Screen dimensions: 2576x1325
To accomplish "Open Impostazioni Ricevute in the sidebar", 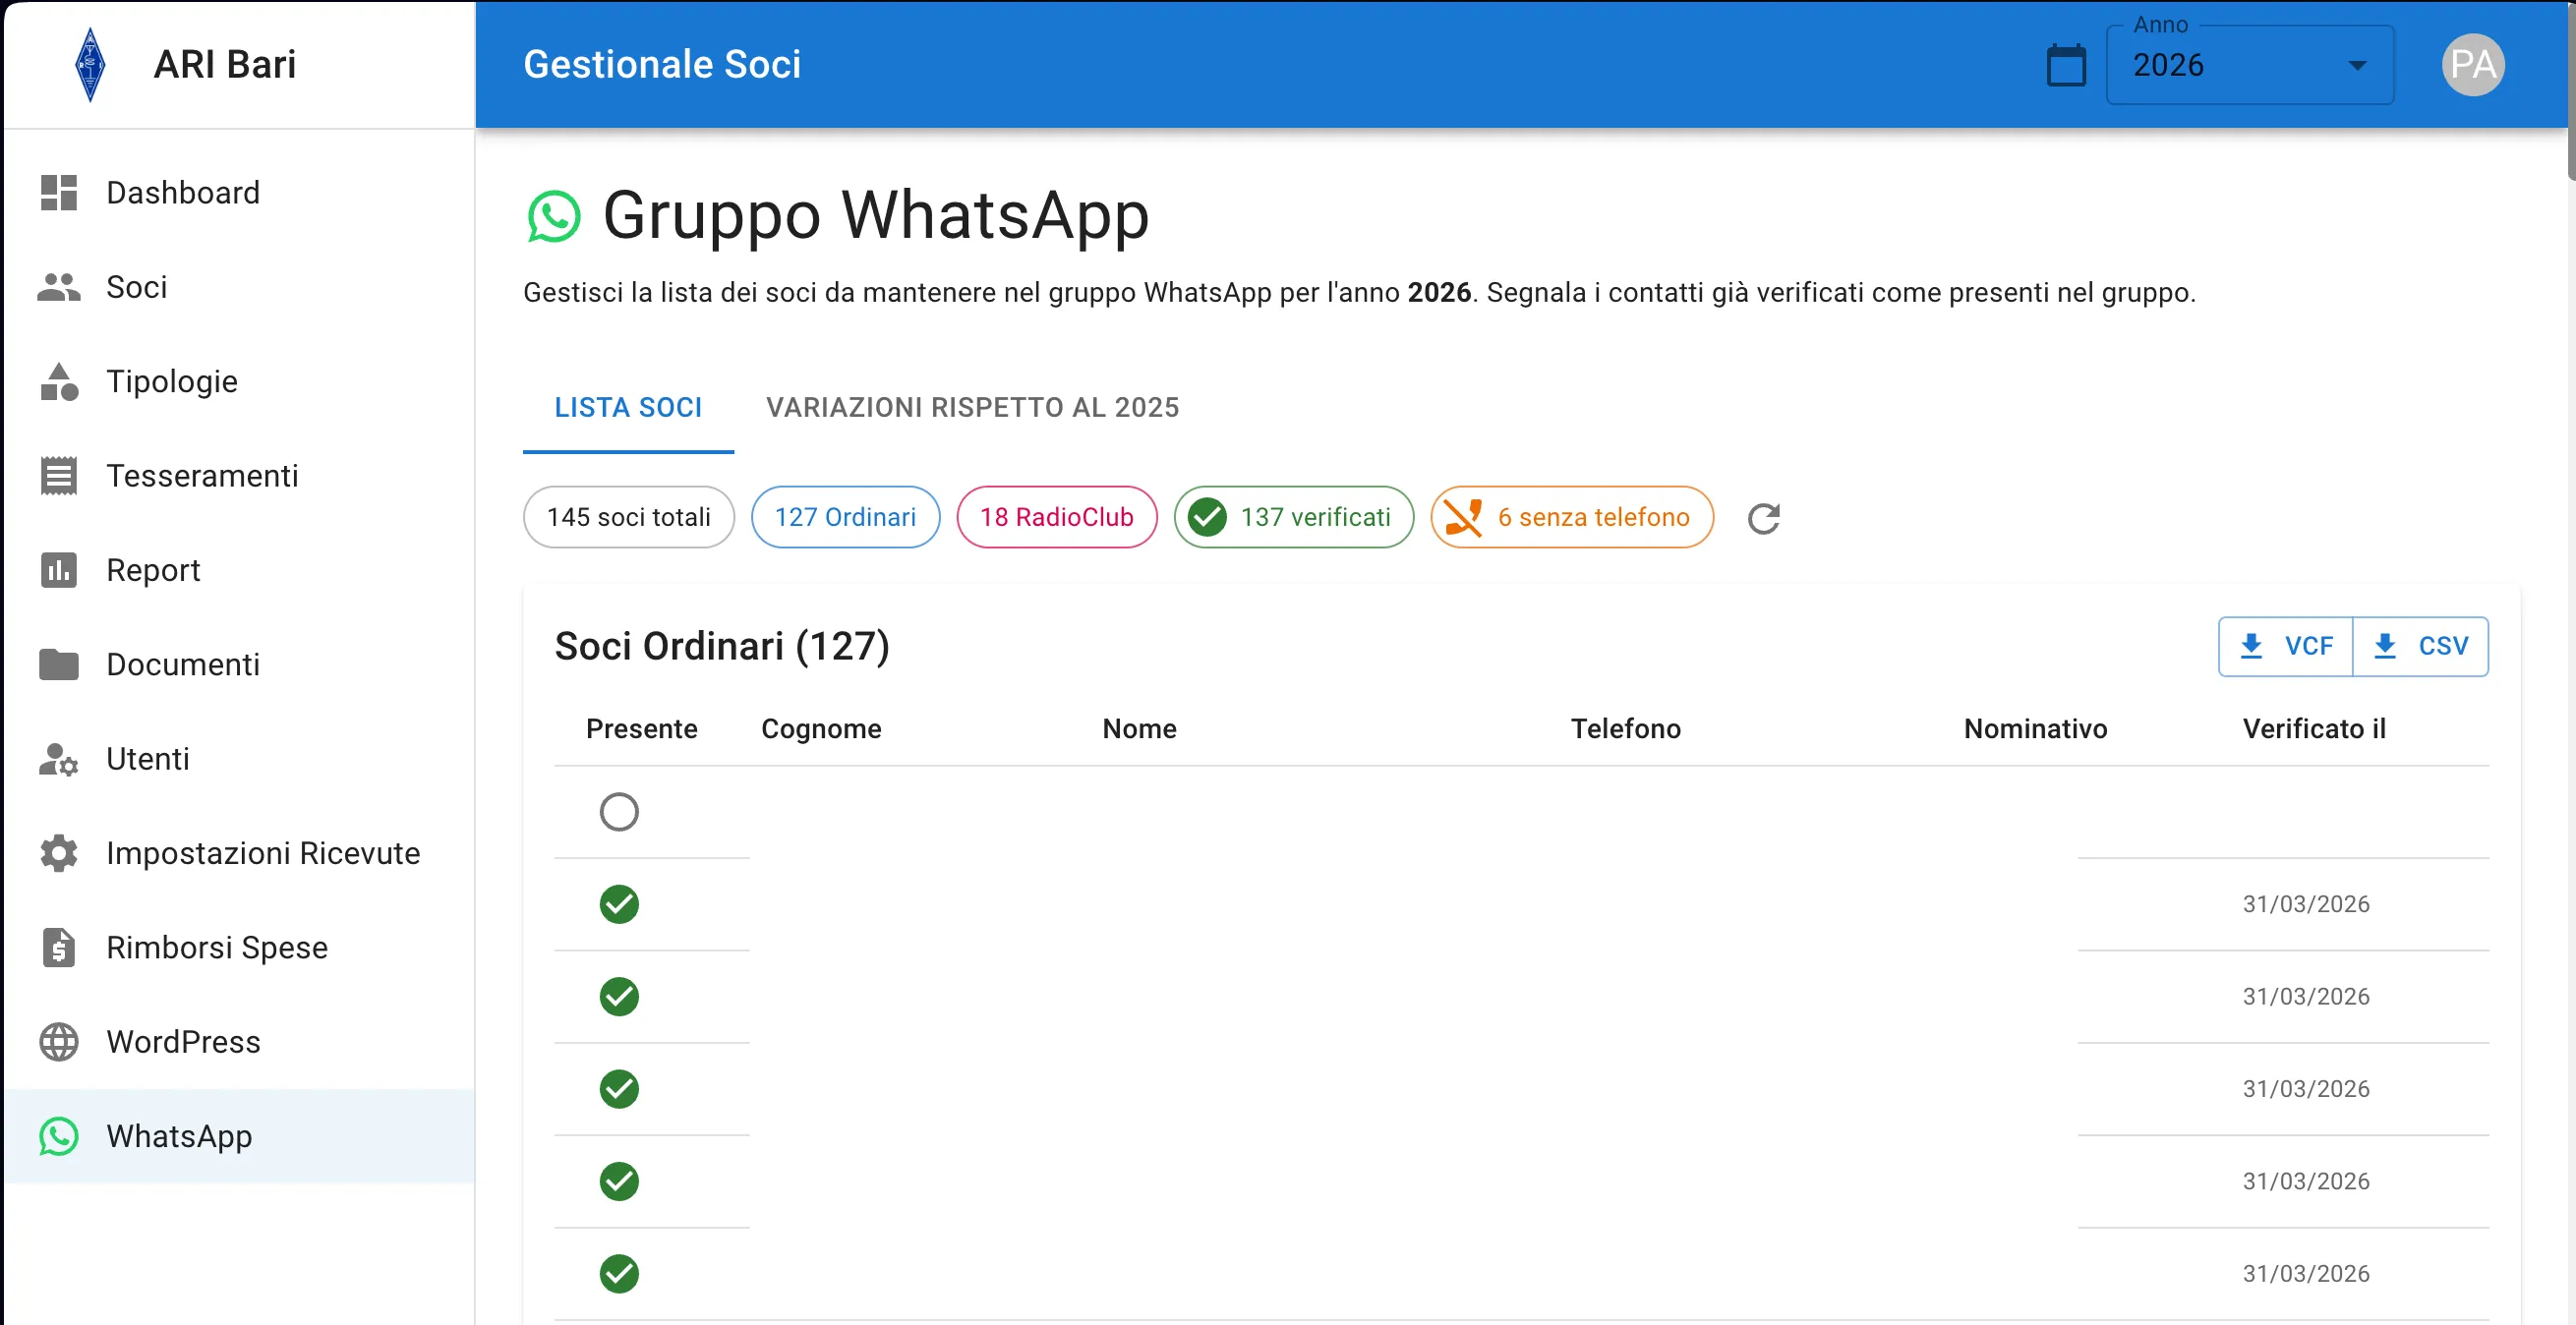I will tap(240, 853).
